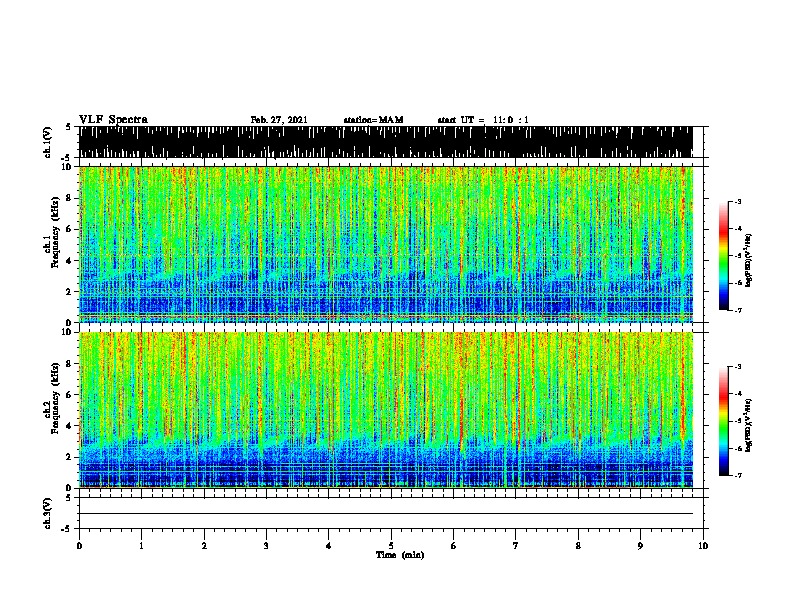
Task: Click time axis tick label '3'
Action: pos(266,546)
